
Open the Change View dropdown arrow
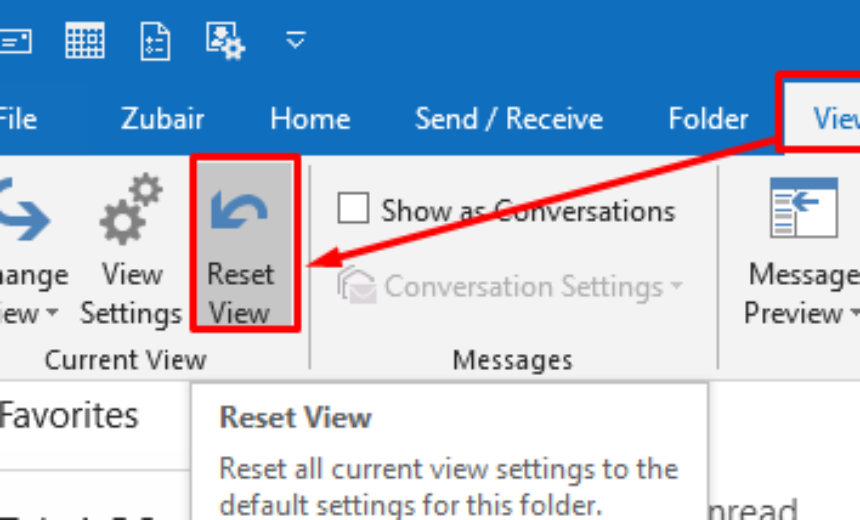[52, 314]
